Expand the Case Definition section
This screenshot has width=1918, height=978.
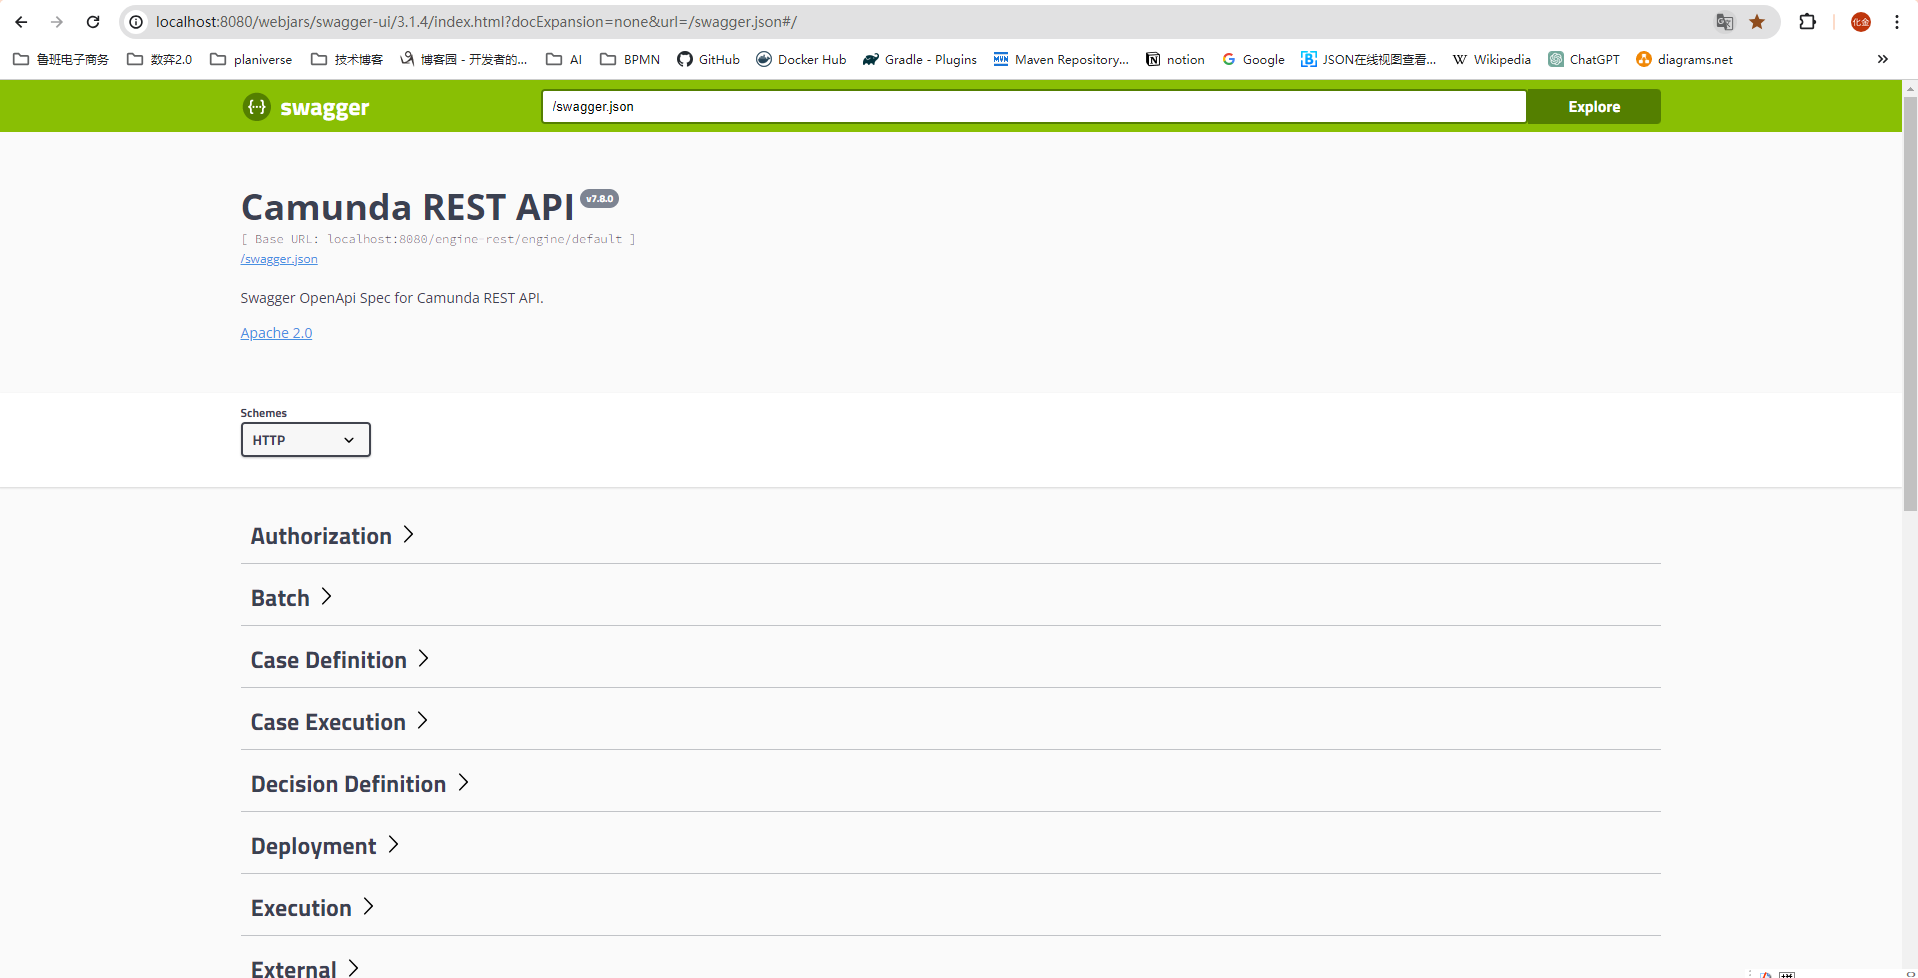[950, 660]
